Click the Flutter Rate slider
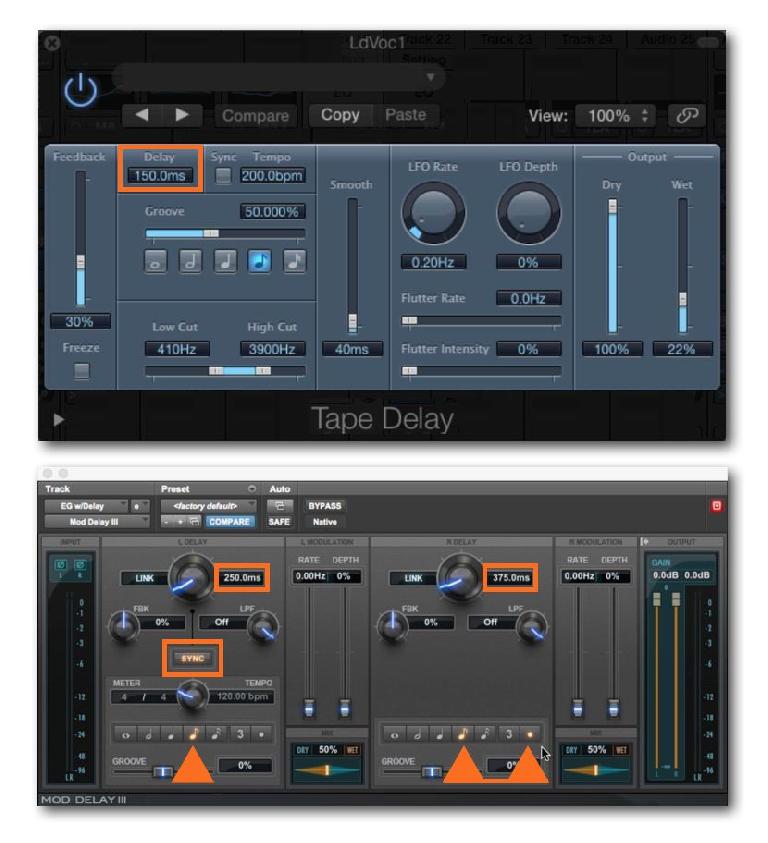The image size is (768, 843). tap(481, 321)
